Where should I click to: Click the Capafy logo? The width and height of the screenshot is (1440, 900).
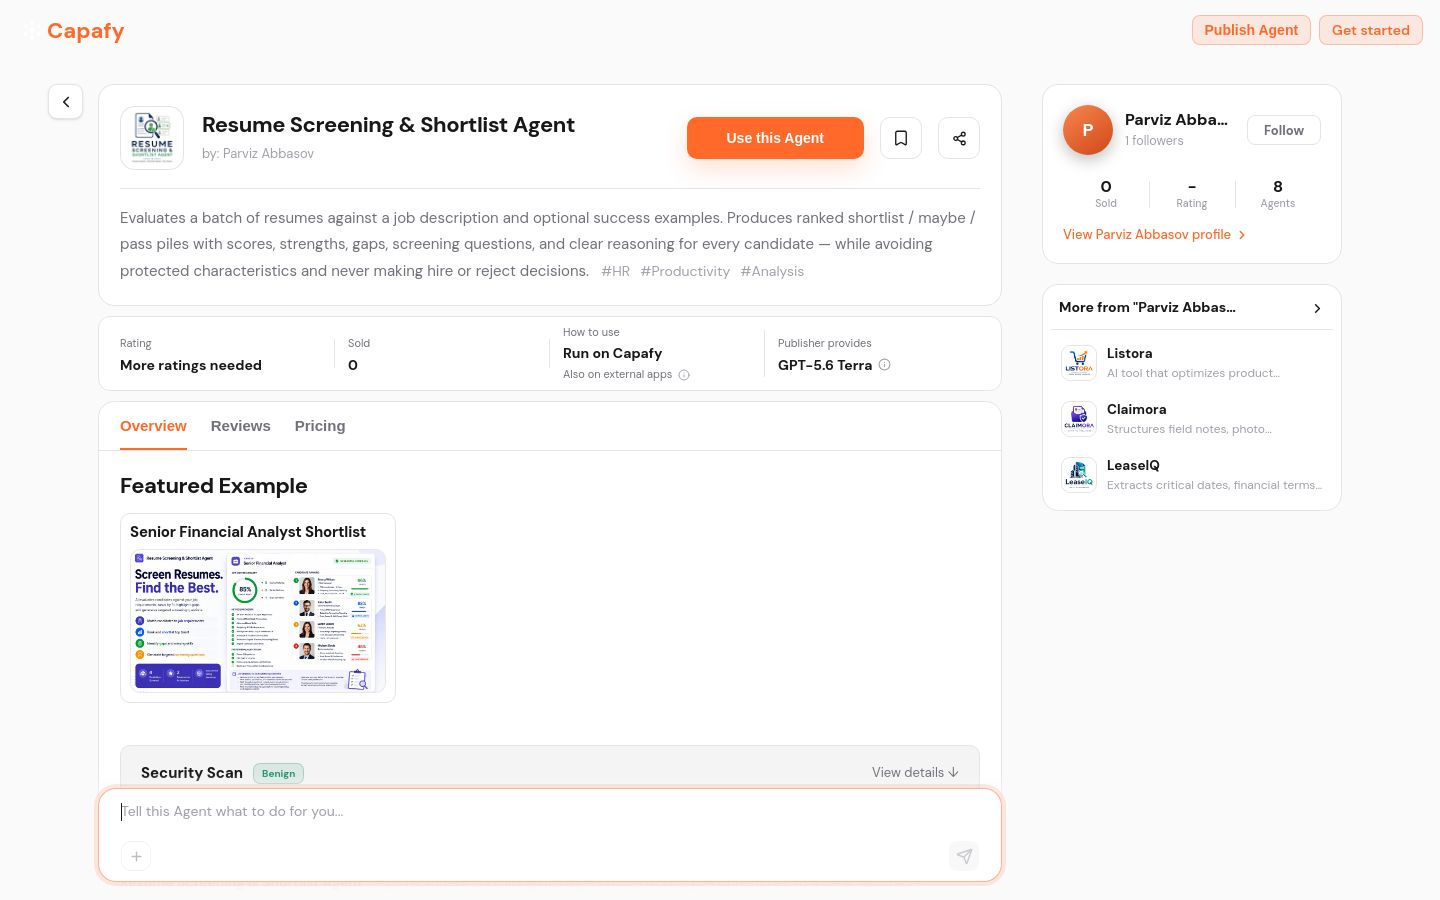pyautogui.click(x=75, y=31)
